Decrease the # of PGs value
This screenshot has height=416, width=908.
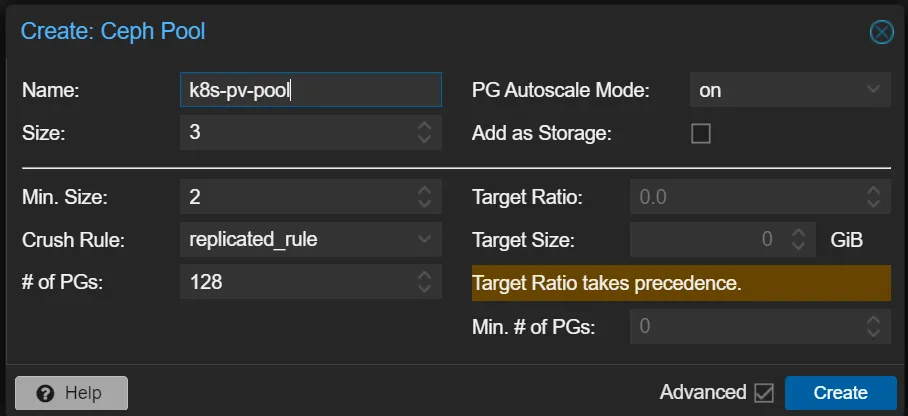click(x=424, y=290)
